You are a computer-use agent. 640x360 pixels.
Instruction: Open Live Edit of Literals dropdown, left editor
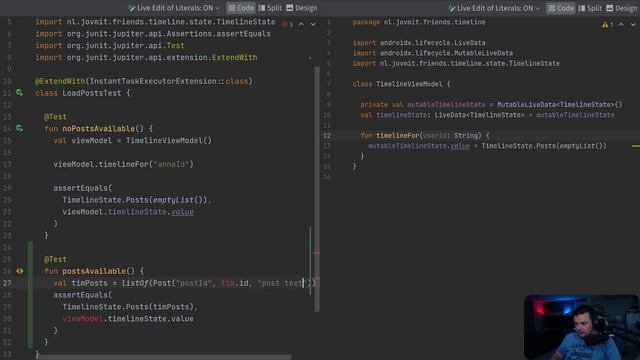(174, 8)
